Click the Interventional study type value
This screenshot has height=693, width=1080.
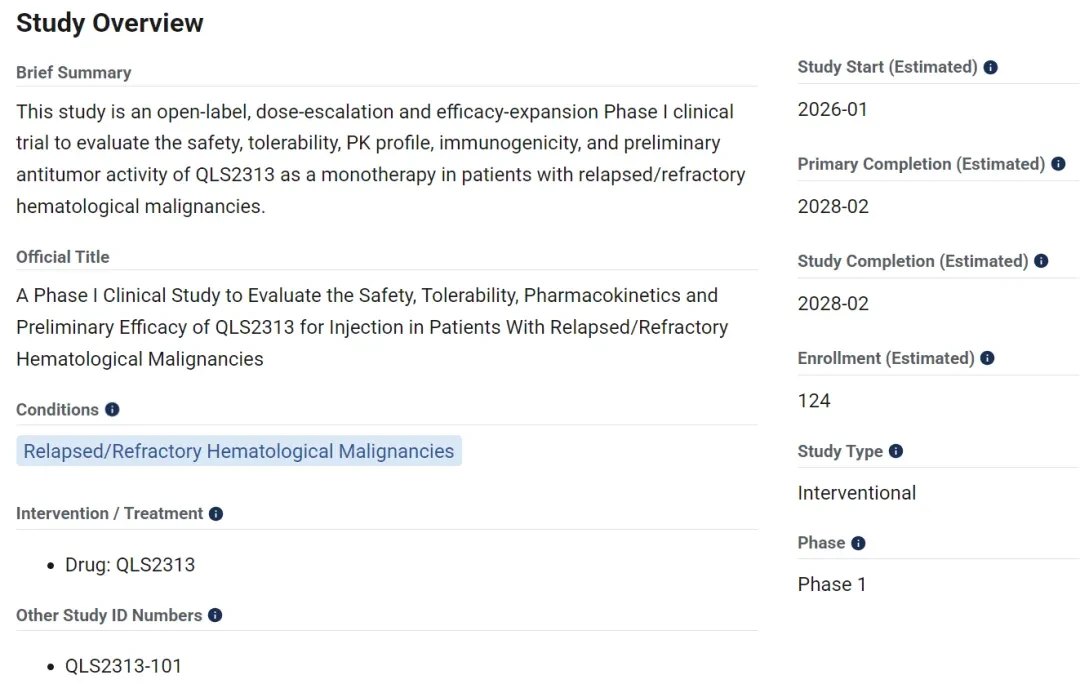pos(857,493)
